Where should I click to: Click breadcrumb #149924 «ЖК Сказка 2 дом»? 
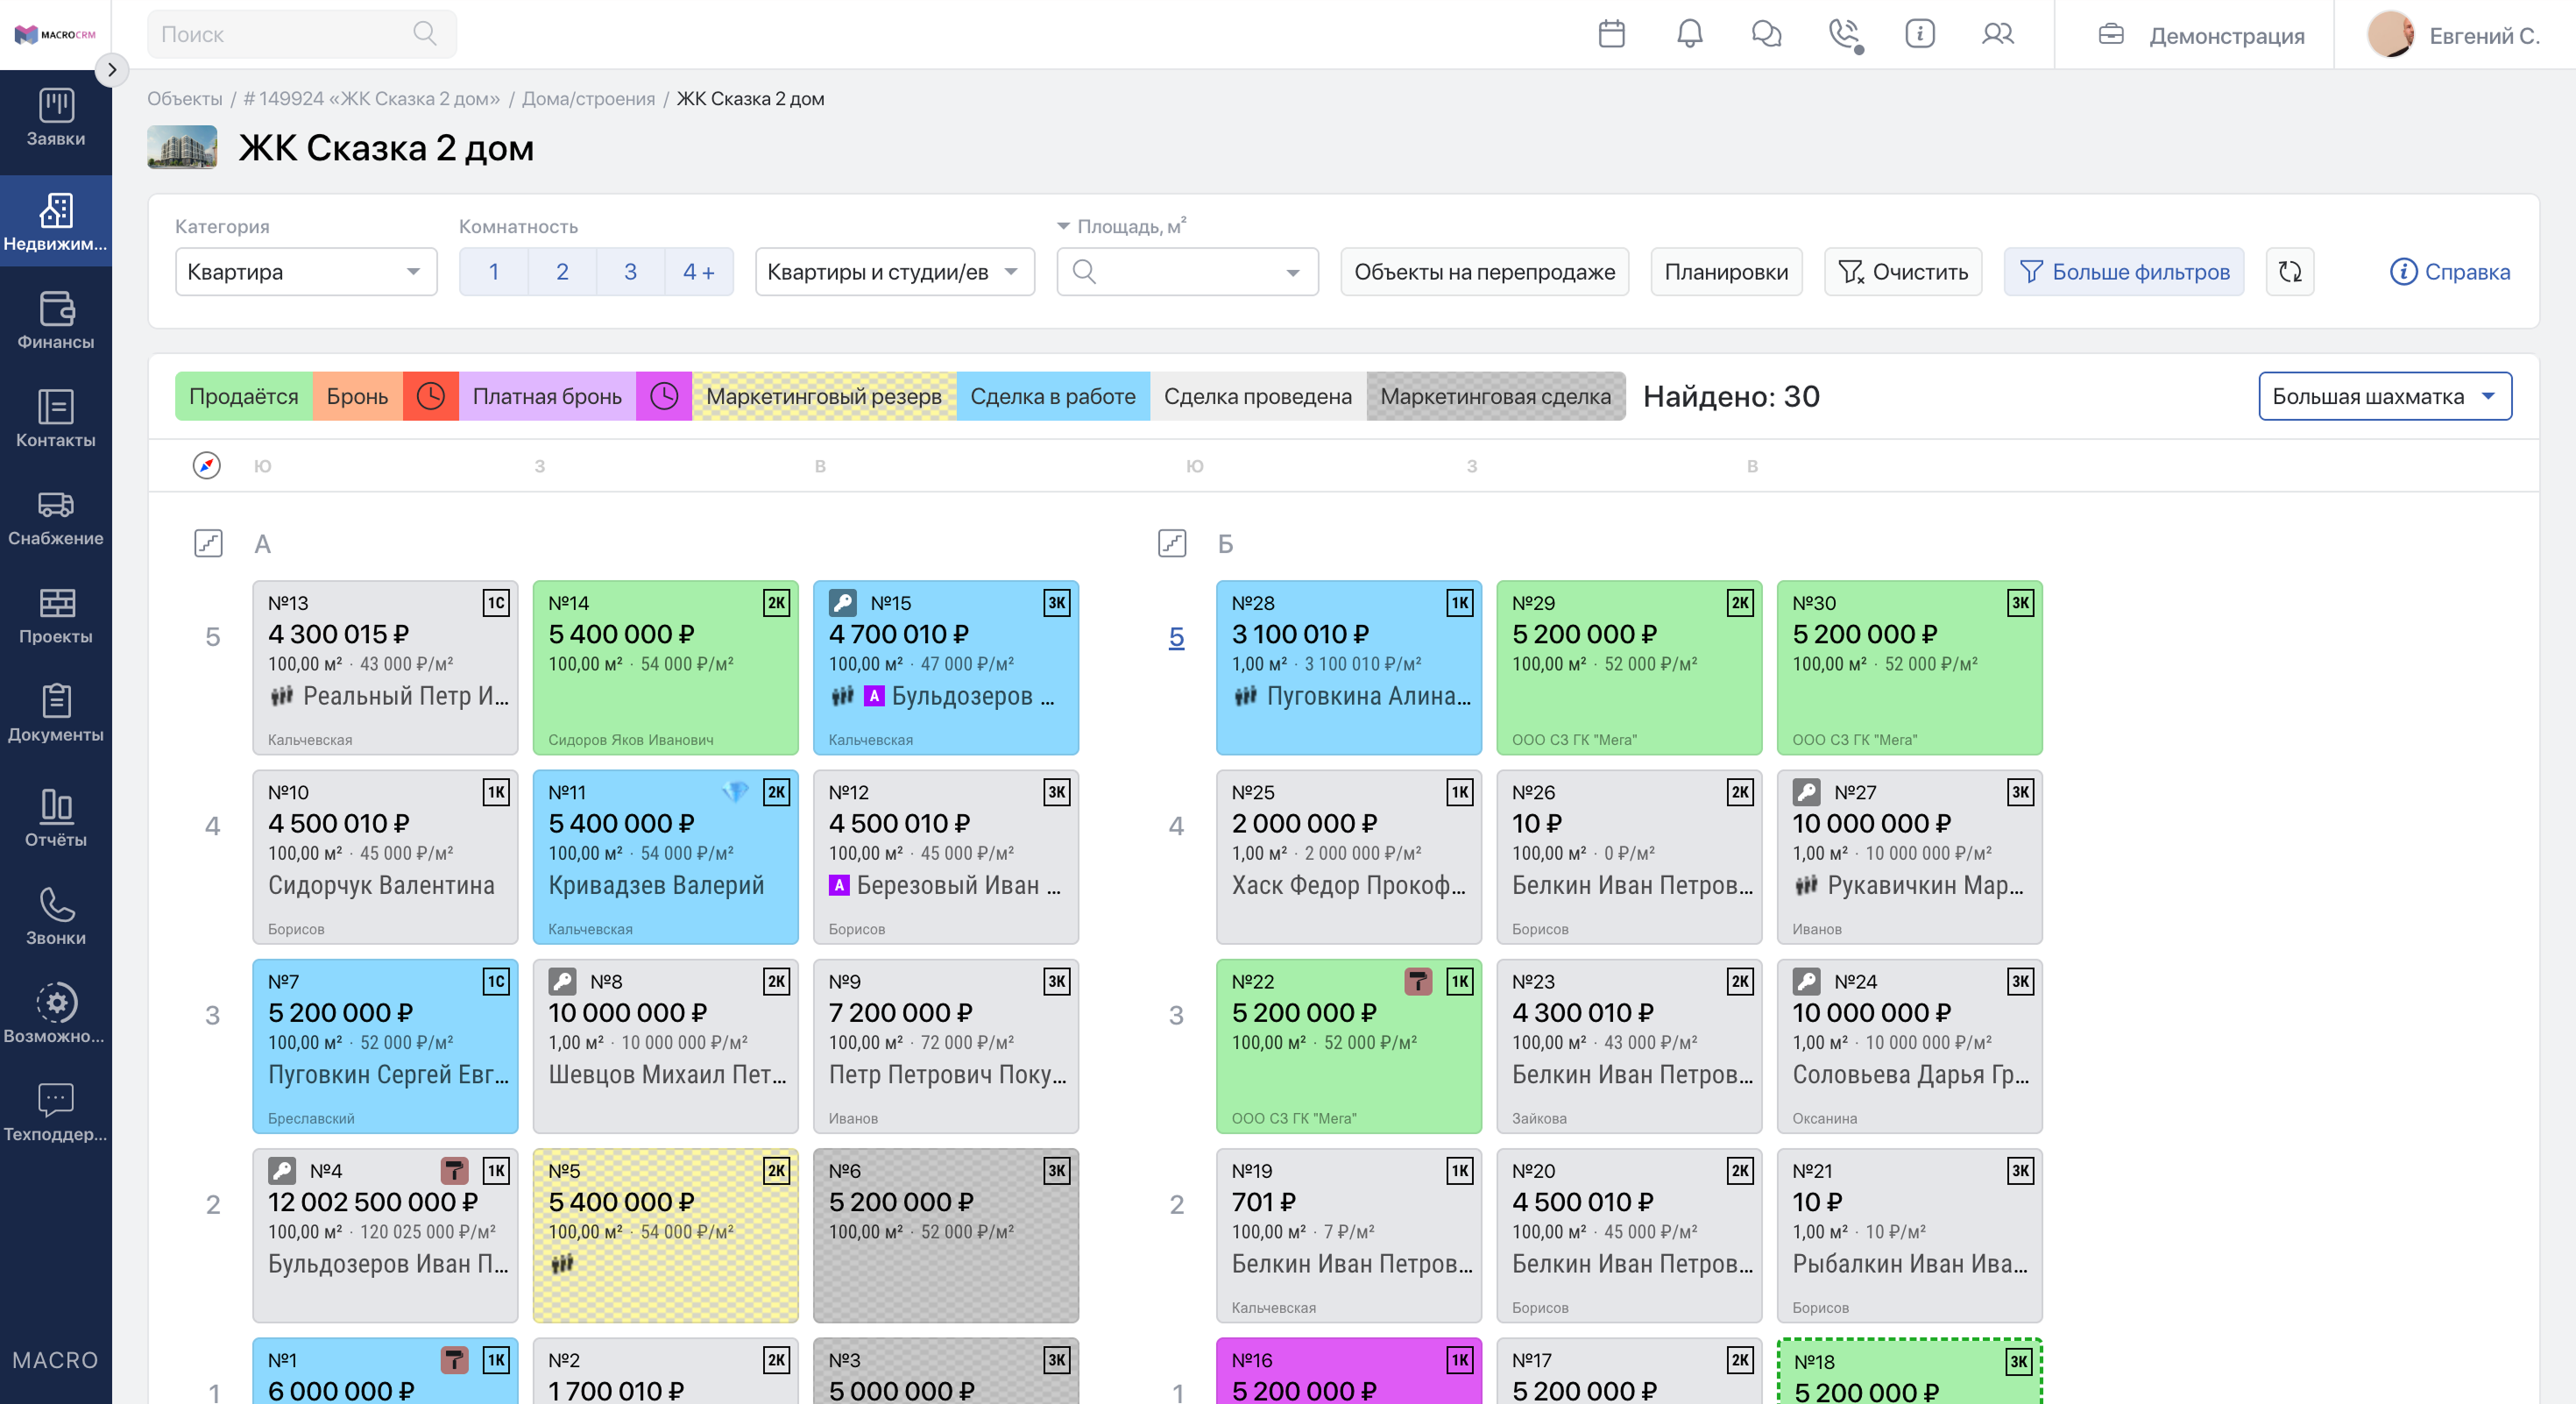pyautogui.click(x=371, y=99)
